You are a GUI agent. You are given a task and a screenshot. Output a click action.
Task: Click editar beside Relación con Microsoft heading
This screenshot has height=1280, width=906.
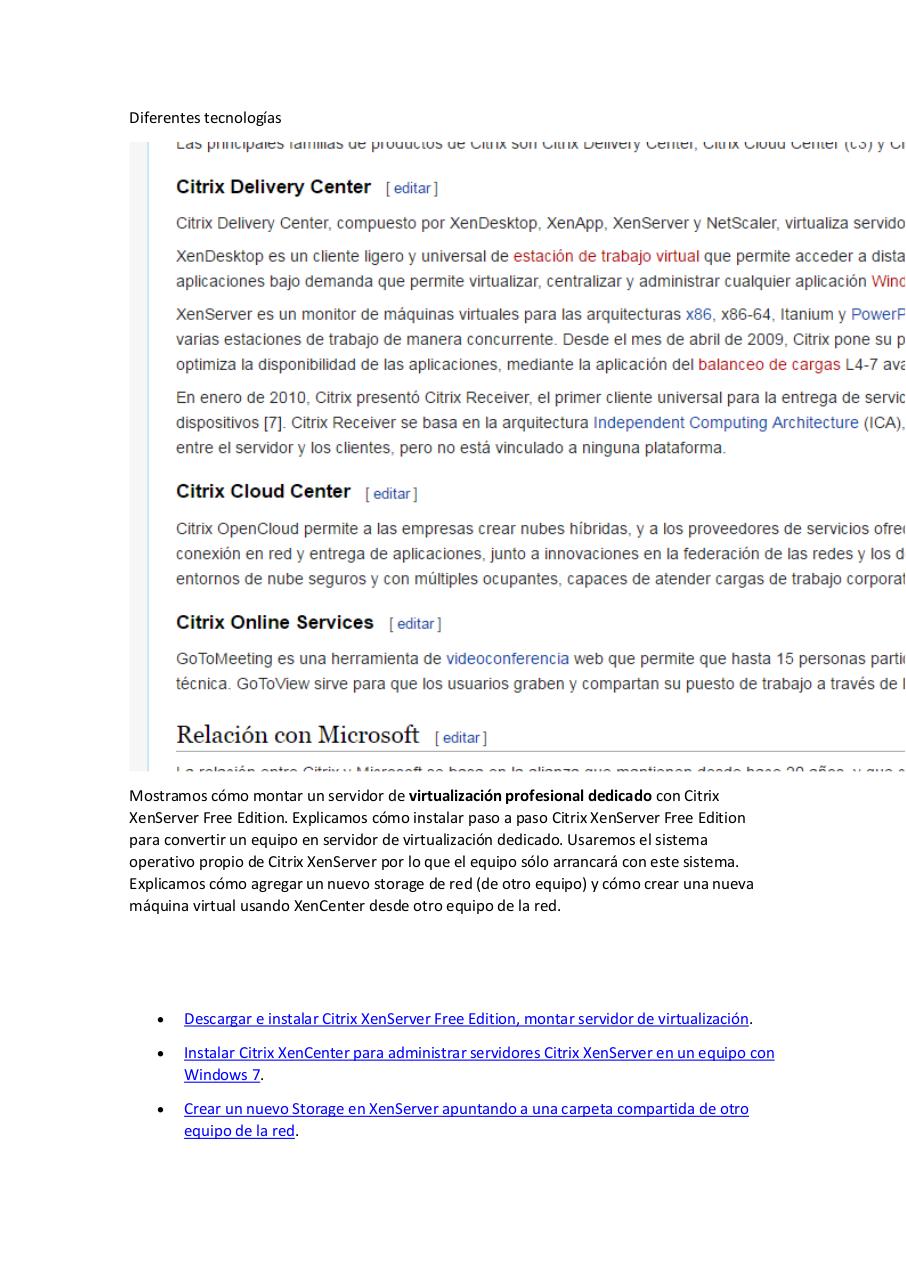click(461, 737)
